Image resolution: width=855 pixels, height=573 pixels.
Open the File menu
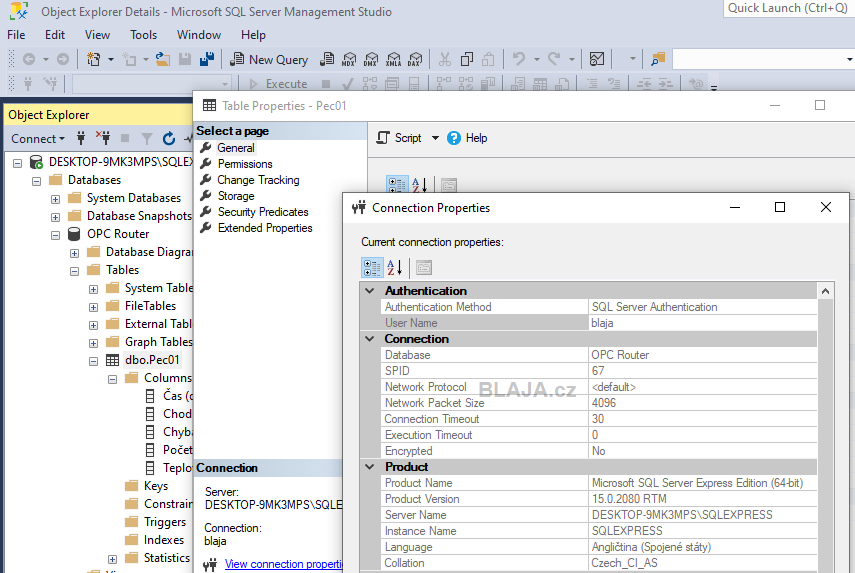16,35
